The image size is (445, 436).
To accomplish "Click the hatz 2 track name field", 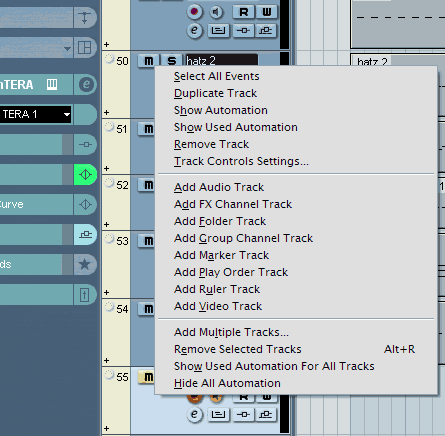I will [x=222, y=60].
